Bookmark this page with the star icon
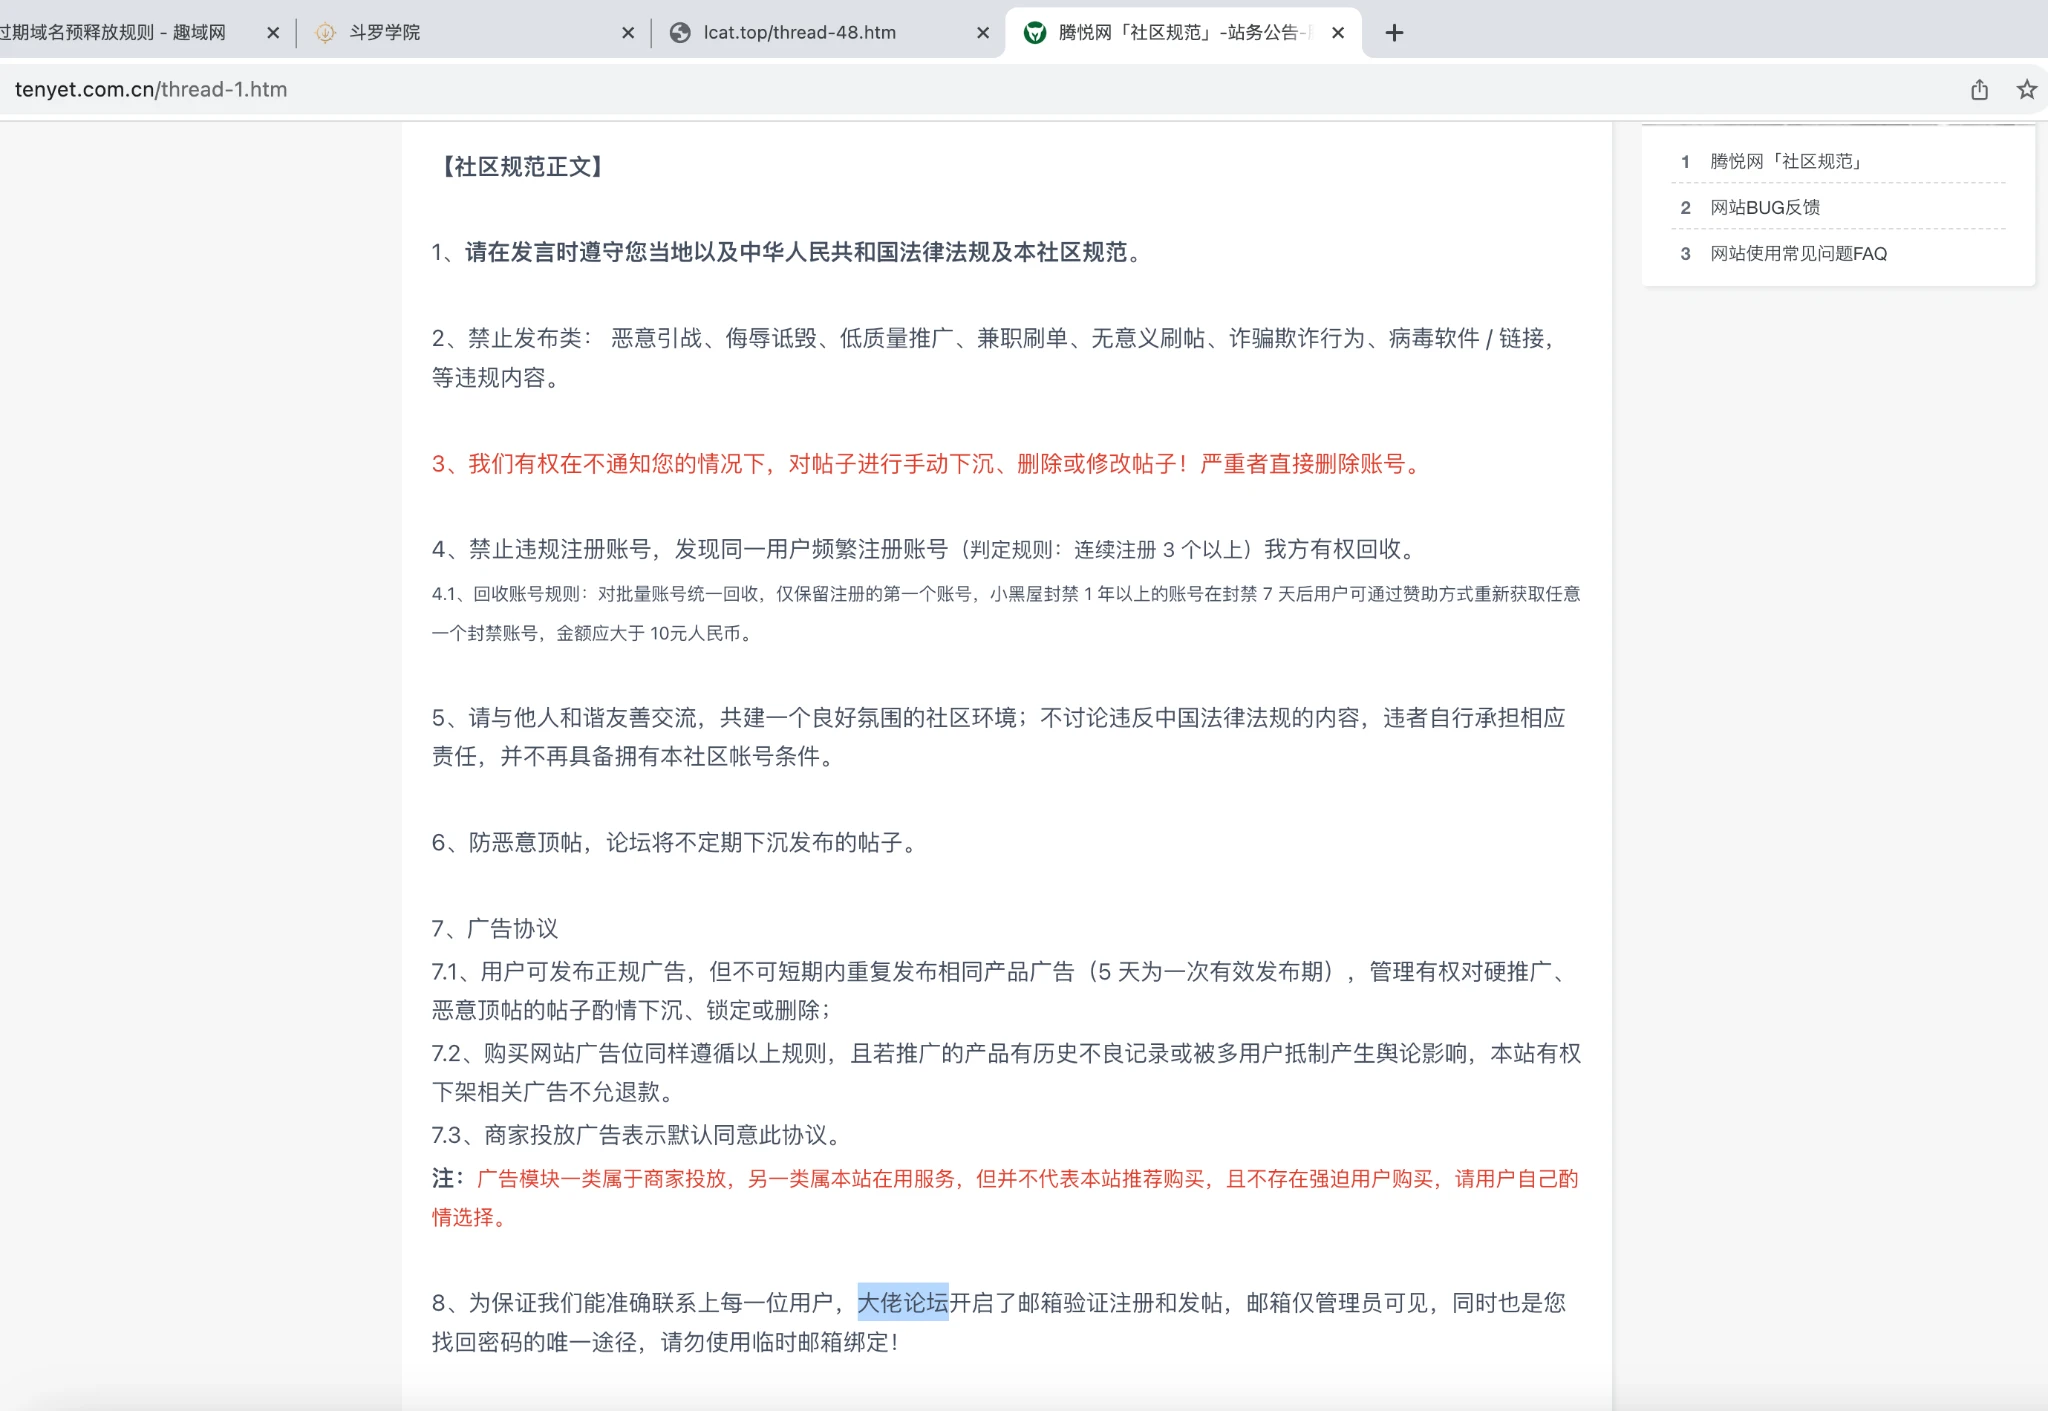The width and height of the screenshot is (2048, 1411). (x=2026, y=90)
